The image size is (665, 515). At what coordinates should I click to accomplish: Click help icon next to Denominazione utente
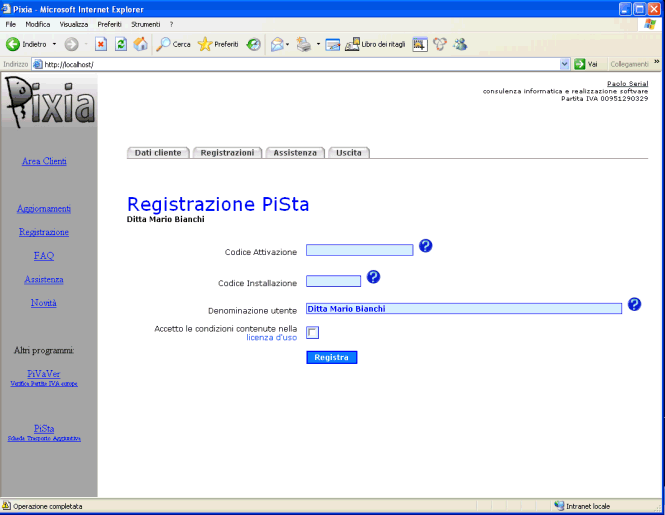634,304
